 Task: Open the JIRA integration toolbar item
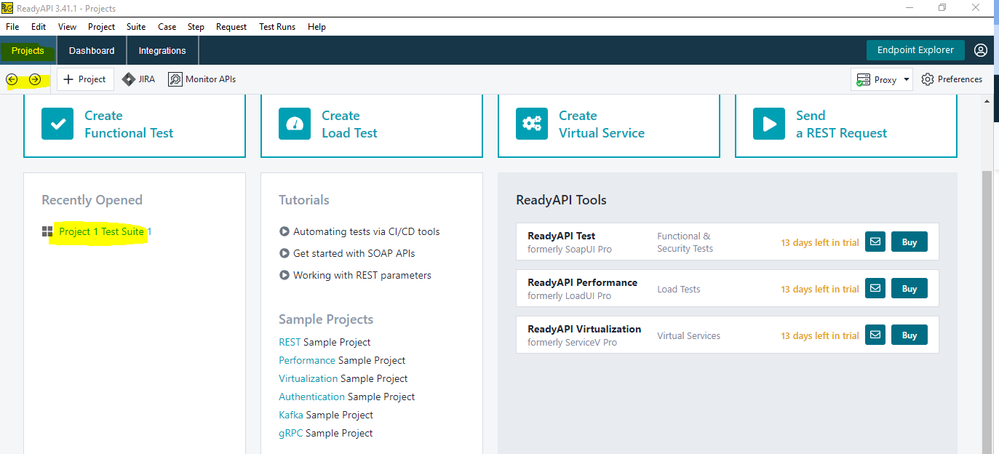(x=138, y=80)
